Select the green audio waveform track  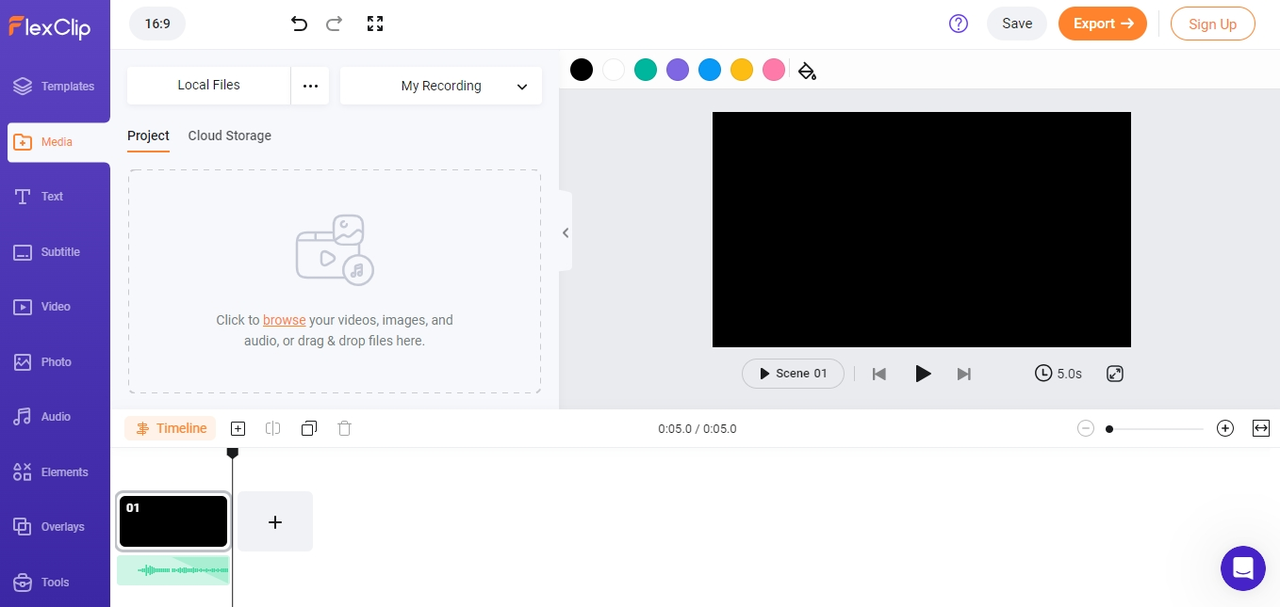point(173,570)
